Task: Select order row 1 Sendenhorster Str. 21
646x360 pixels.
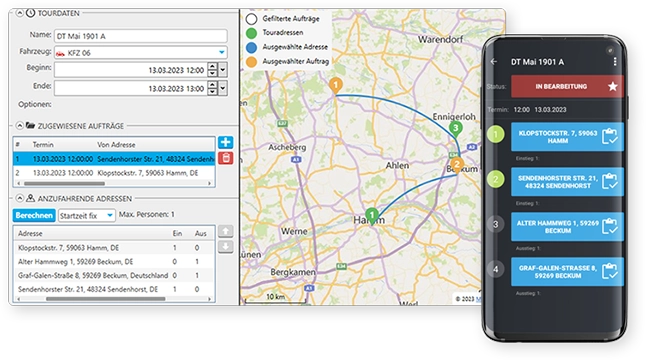Action: click(114, 159)
